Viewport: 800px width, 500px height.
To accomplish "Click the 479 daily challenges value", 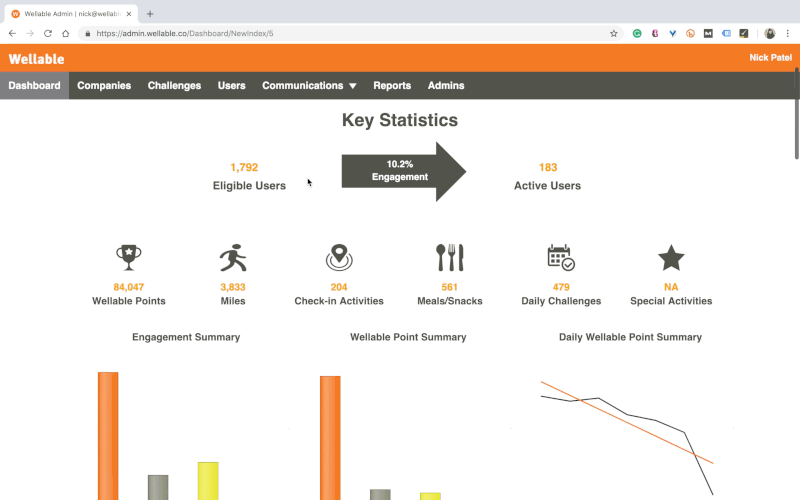I will coord(561,287).
